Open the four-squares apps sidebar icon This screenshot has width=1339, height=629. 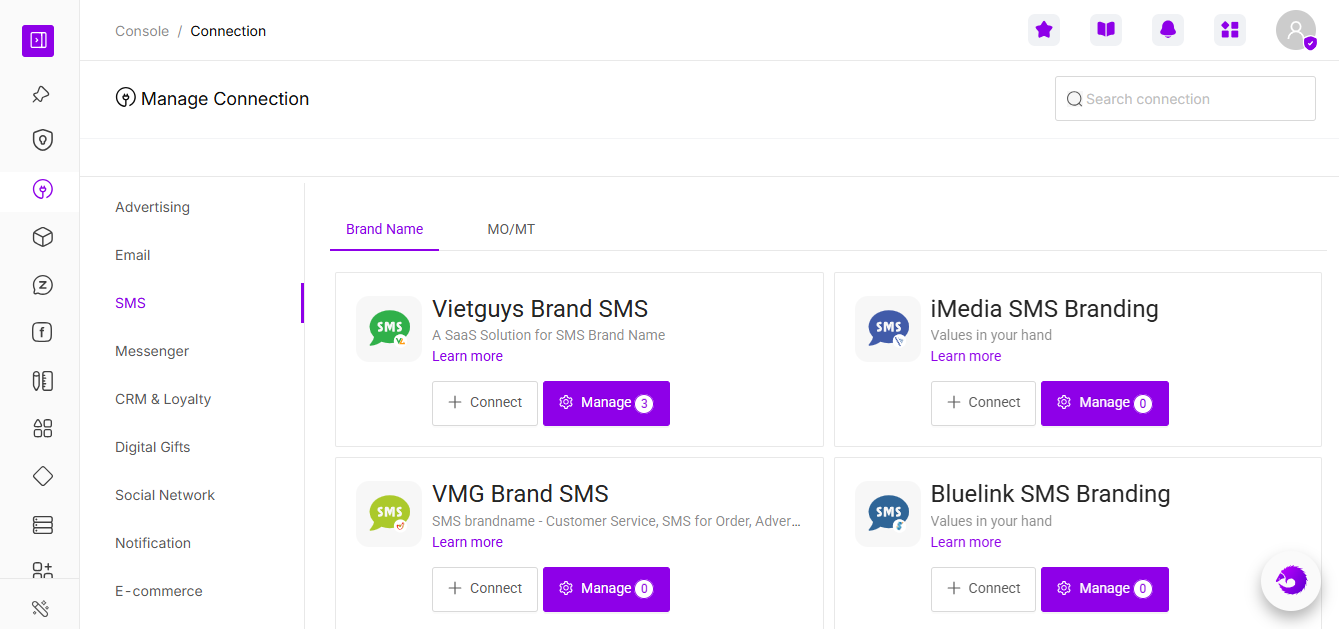pyautogui.click(x=42, y=429)
